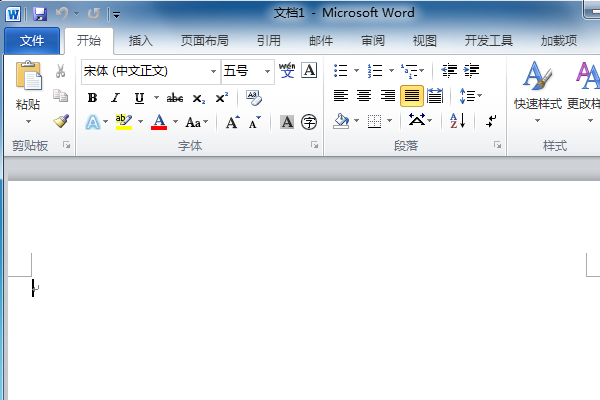Switch to the 视图 tab

click(x=424, y=41)
